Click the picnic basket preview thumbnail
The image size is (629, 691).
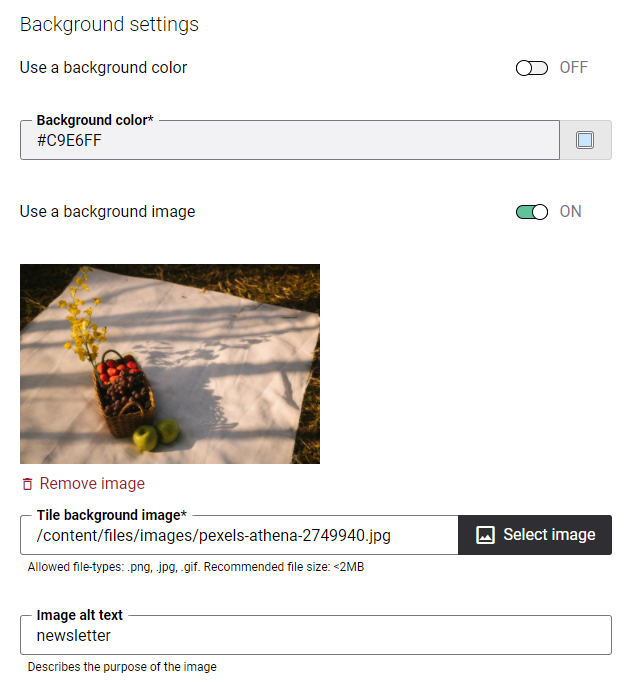tap(170, 364)
